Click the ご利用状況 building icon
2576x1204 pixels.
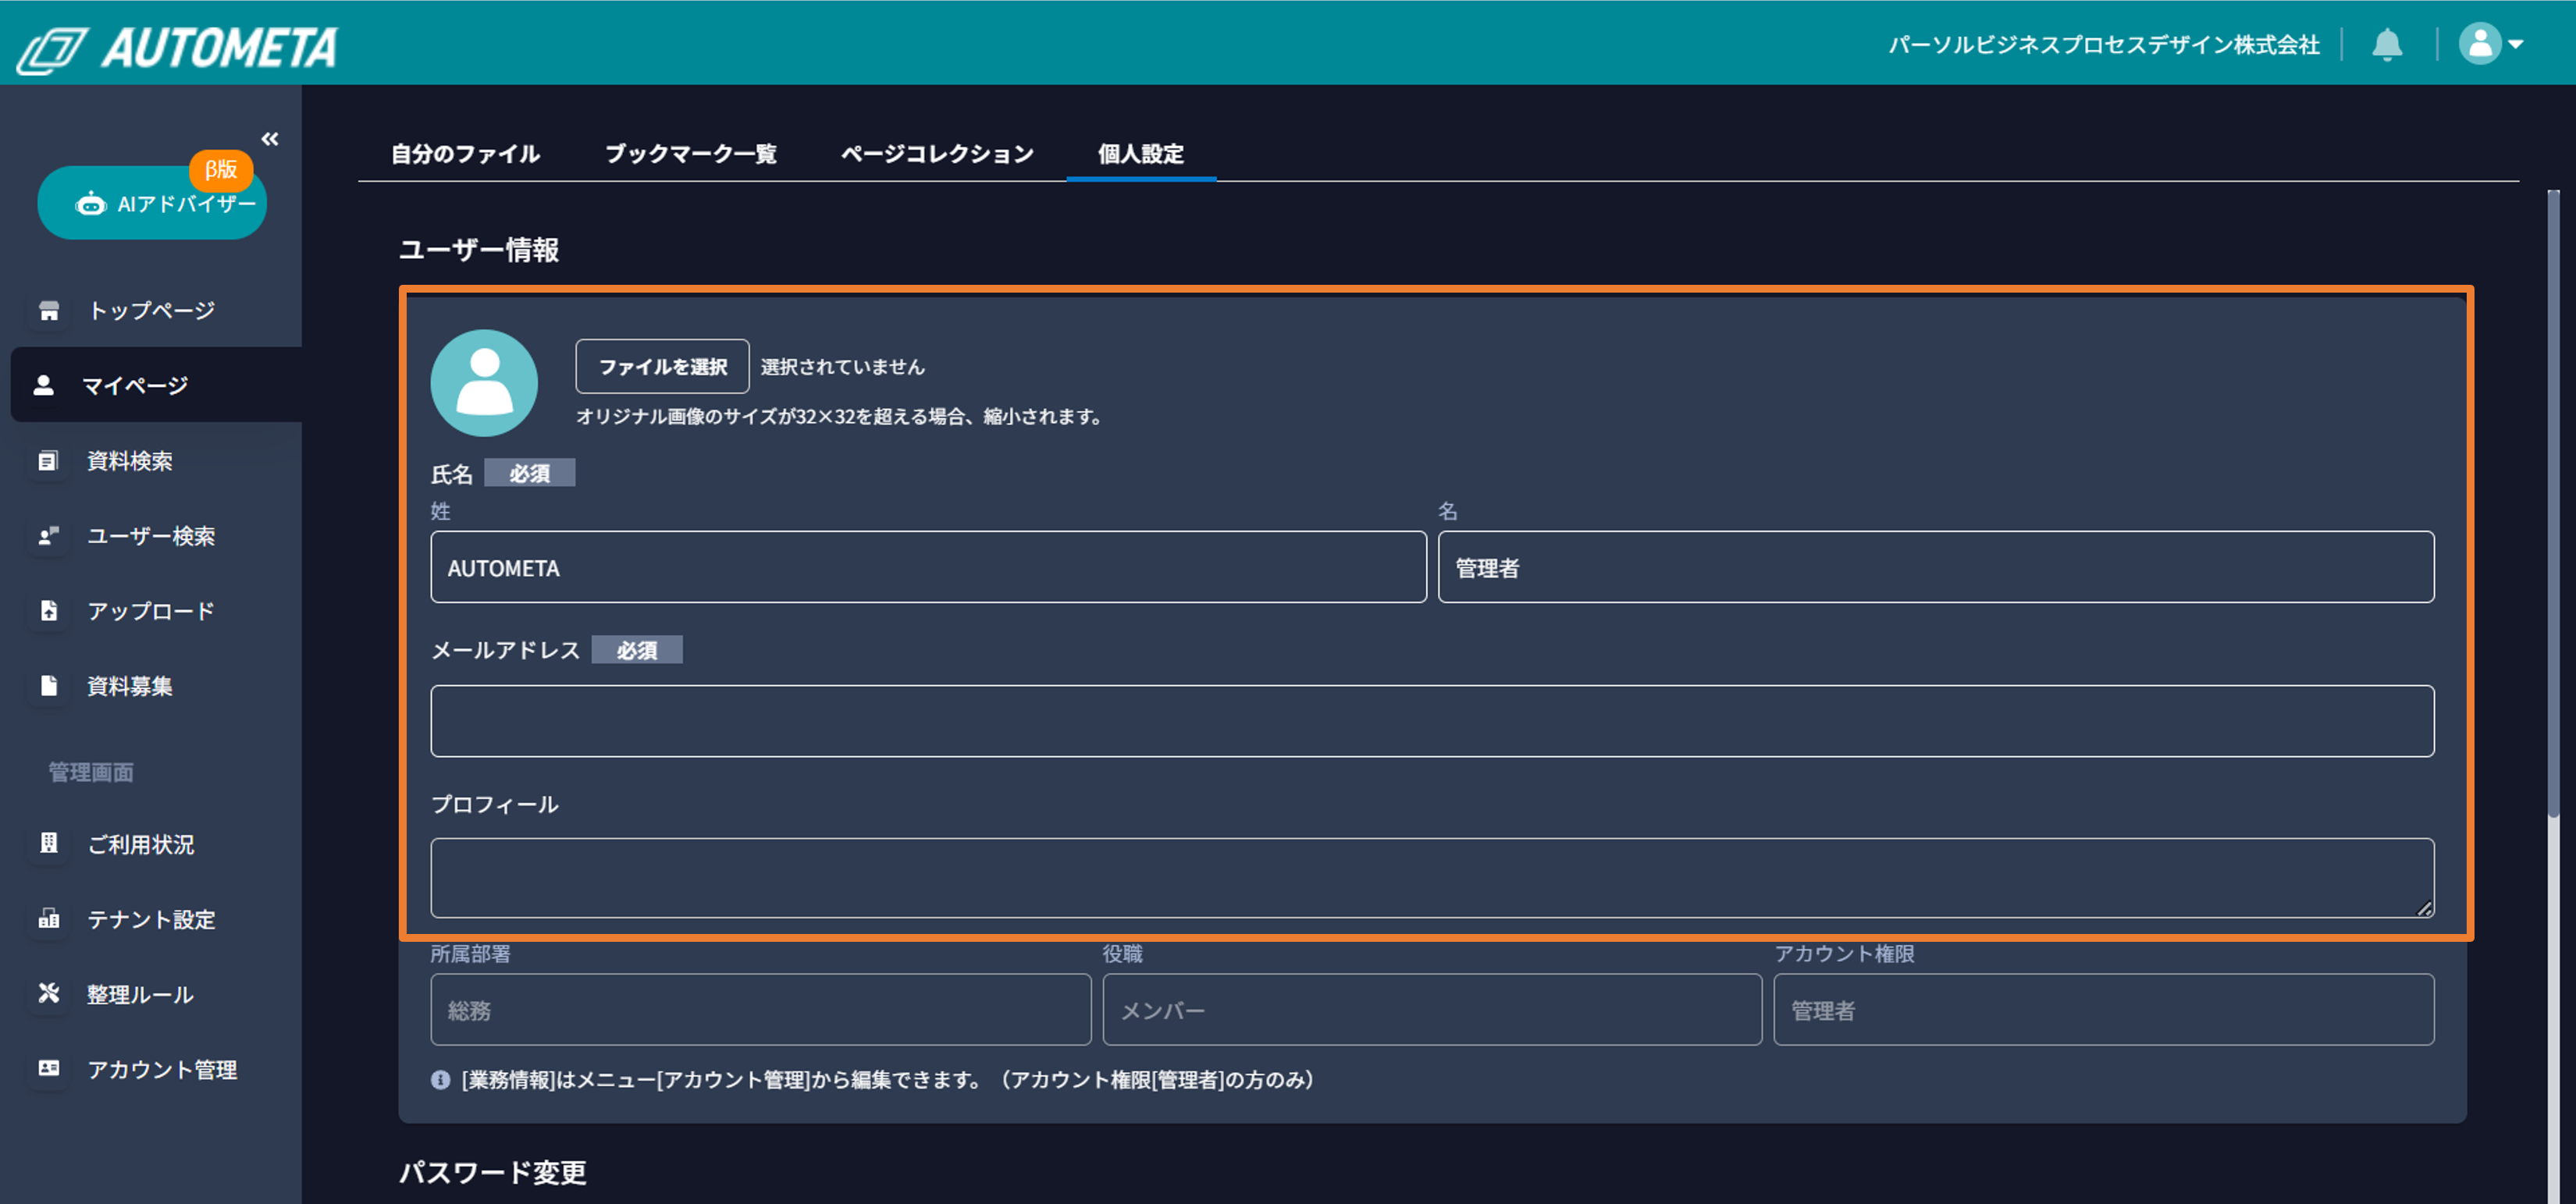pos(48,844)
